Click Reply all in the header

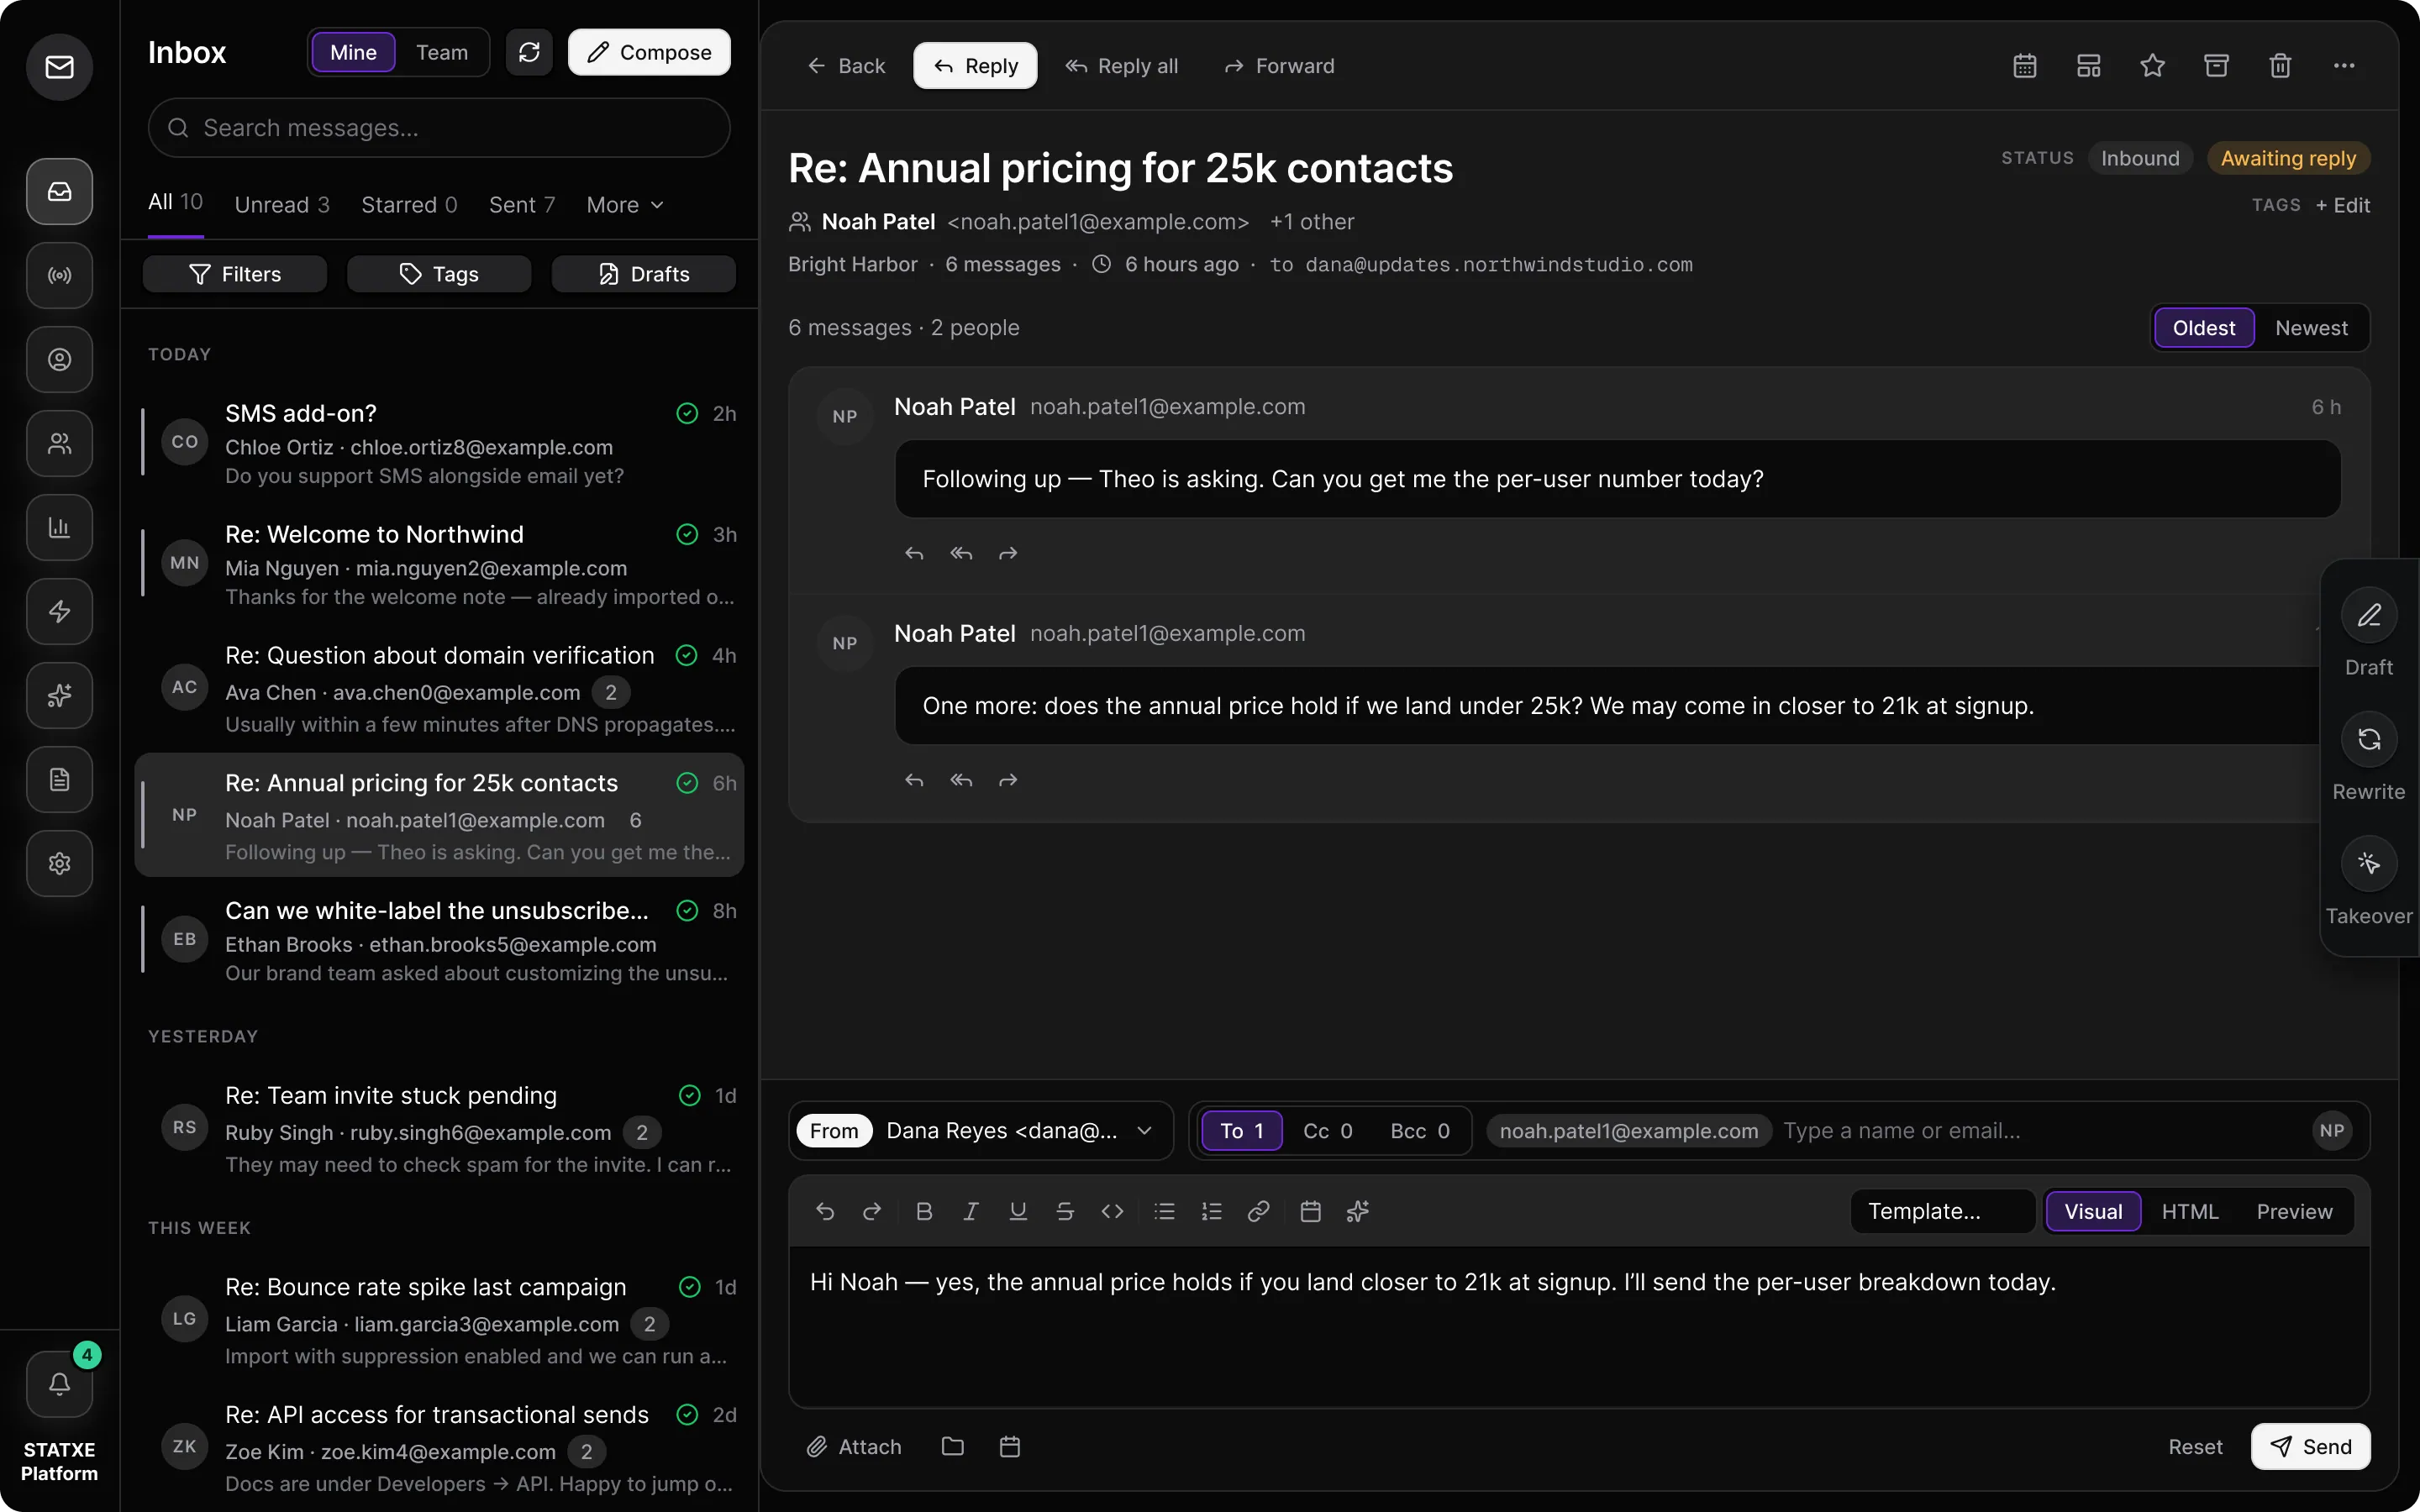pos(1122,66)
